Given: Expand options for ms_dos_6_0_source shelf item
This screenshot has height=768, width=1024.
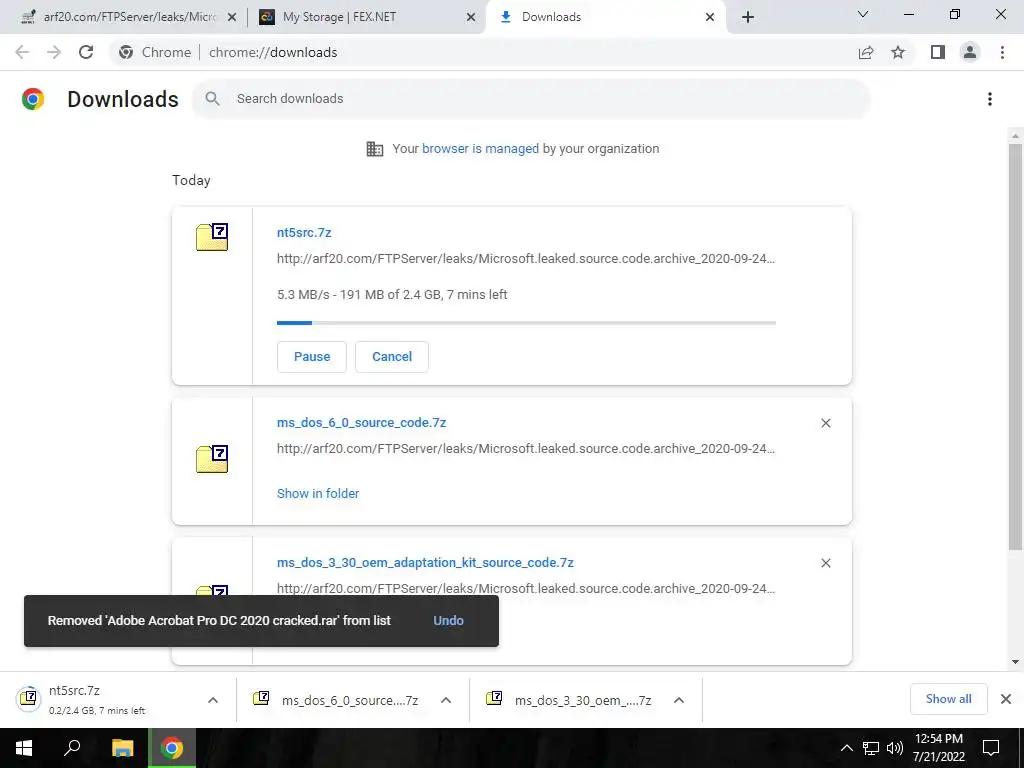Looking at the screenshot, I should (446, 700).
